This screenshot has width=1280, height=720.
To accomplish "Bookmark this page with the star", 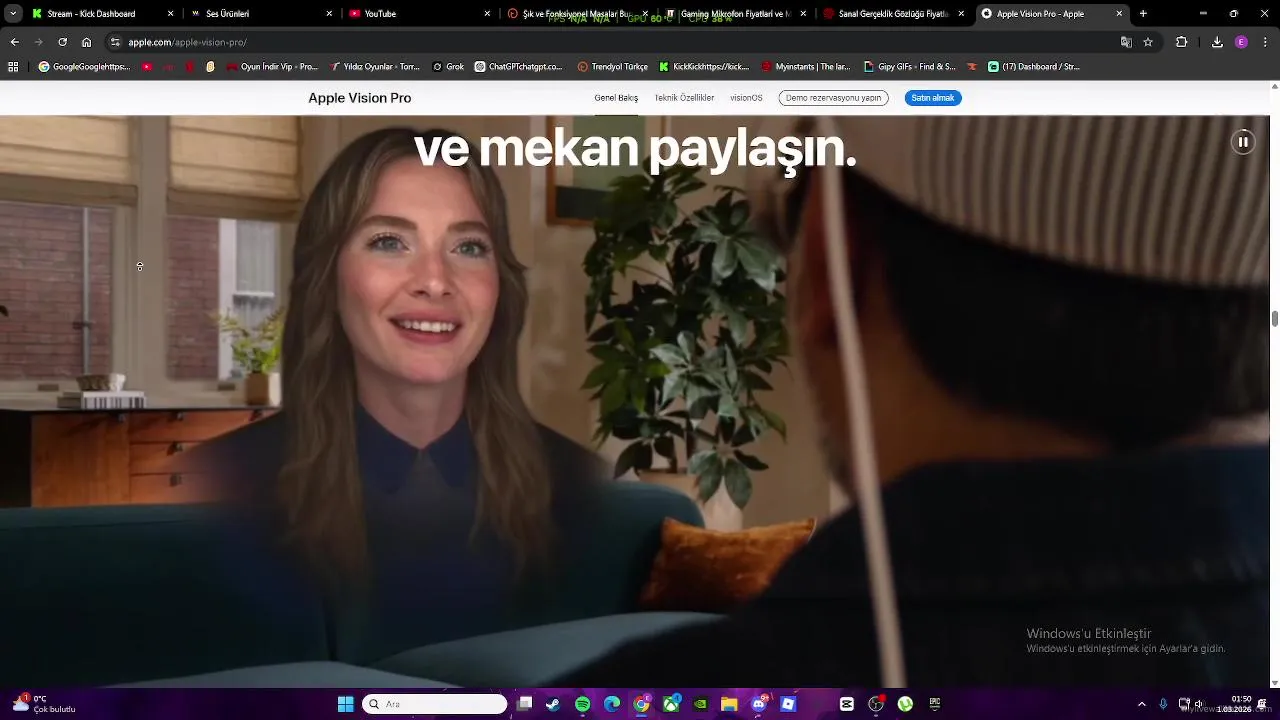I will pos(1148,42).
